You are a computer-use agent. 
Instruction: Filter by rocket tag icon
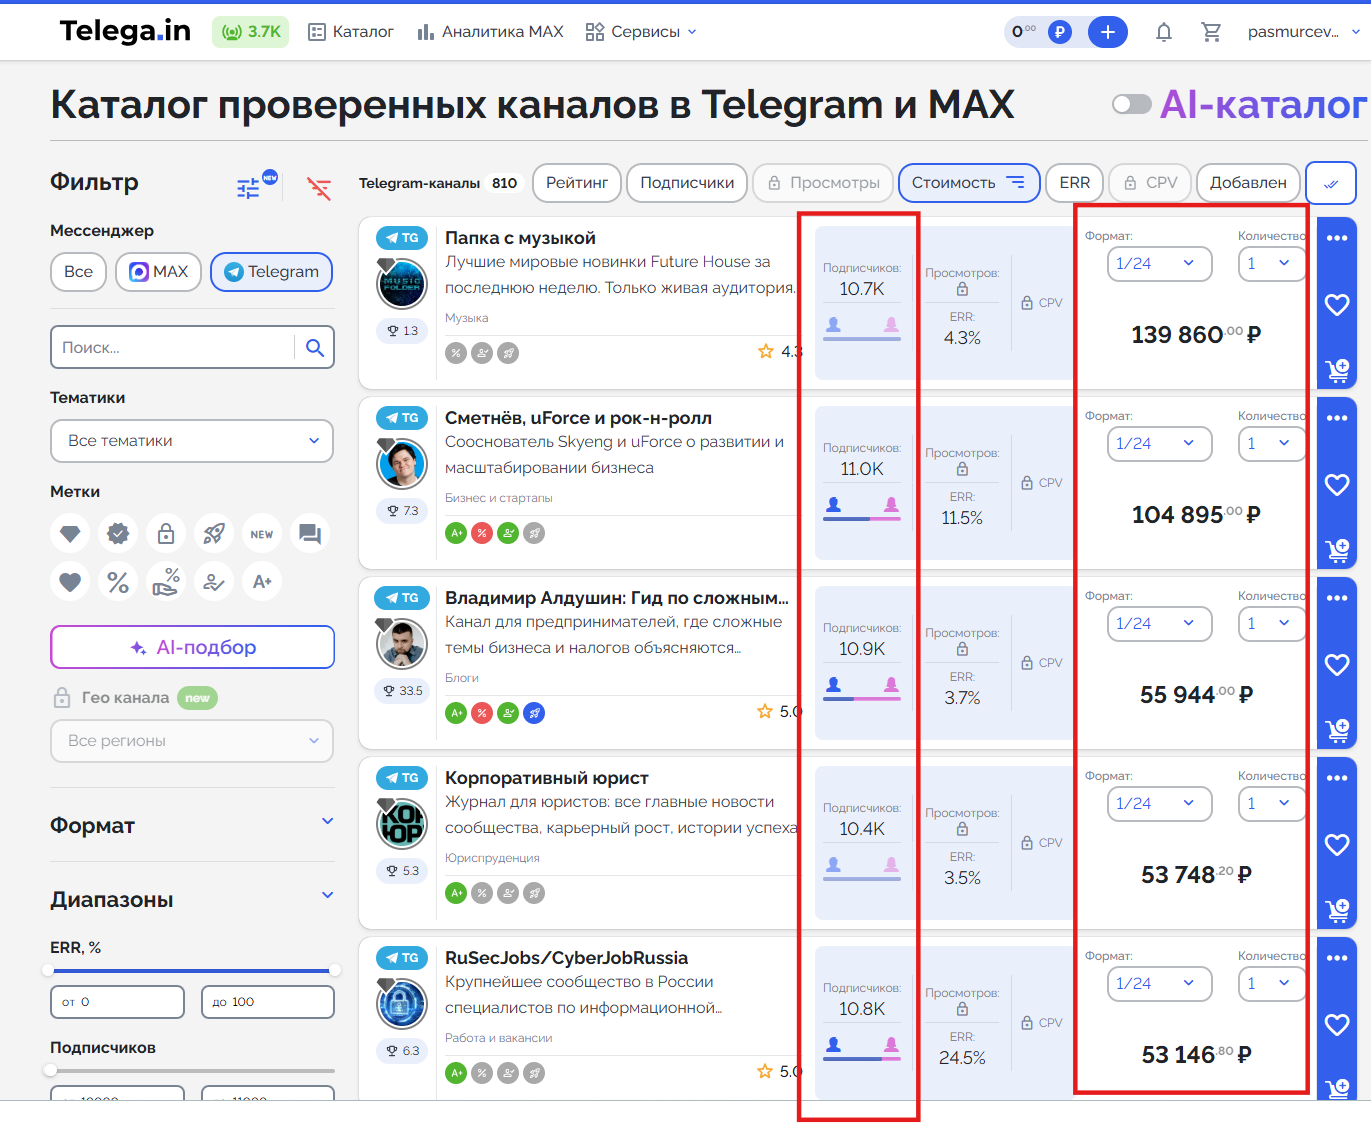point(214,534)
